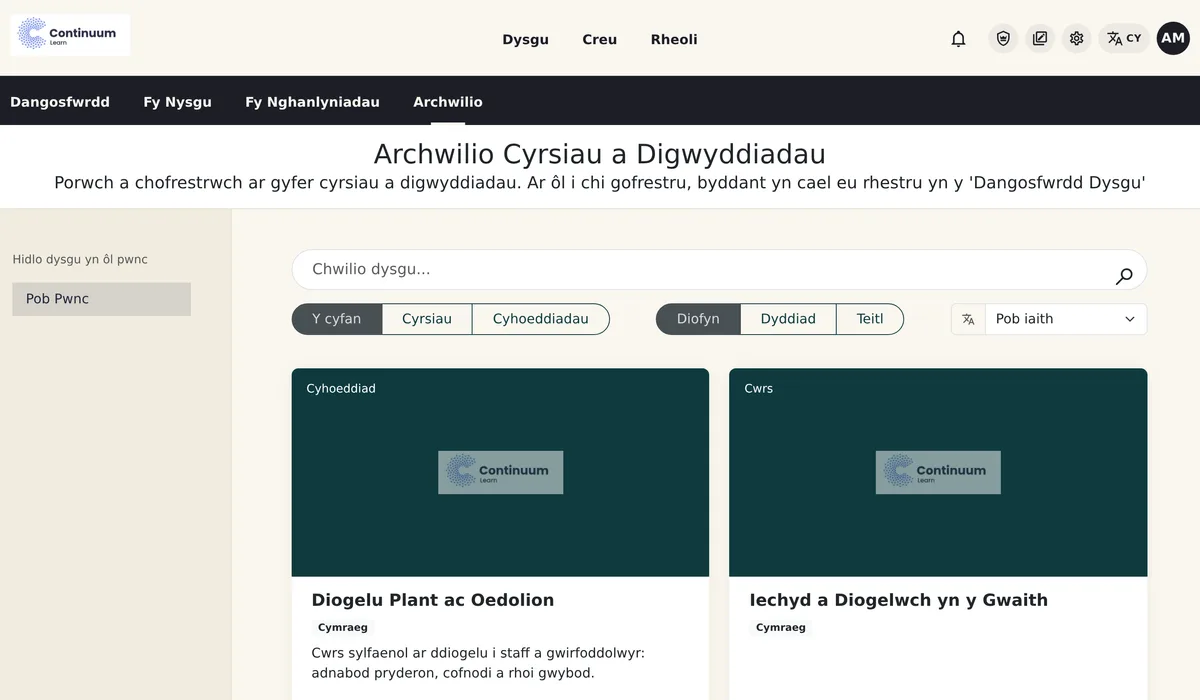Image resolution: width=1200 pixels, height=700 pixels.
Task: Click the Chwilio dysgu search field
Action: (x=719, y=270)
